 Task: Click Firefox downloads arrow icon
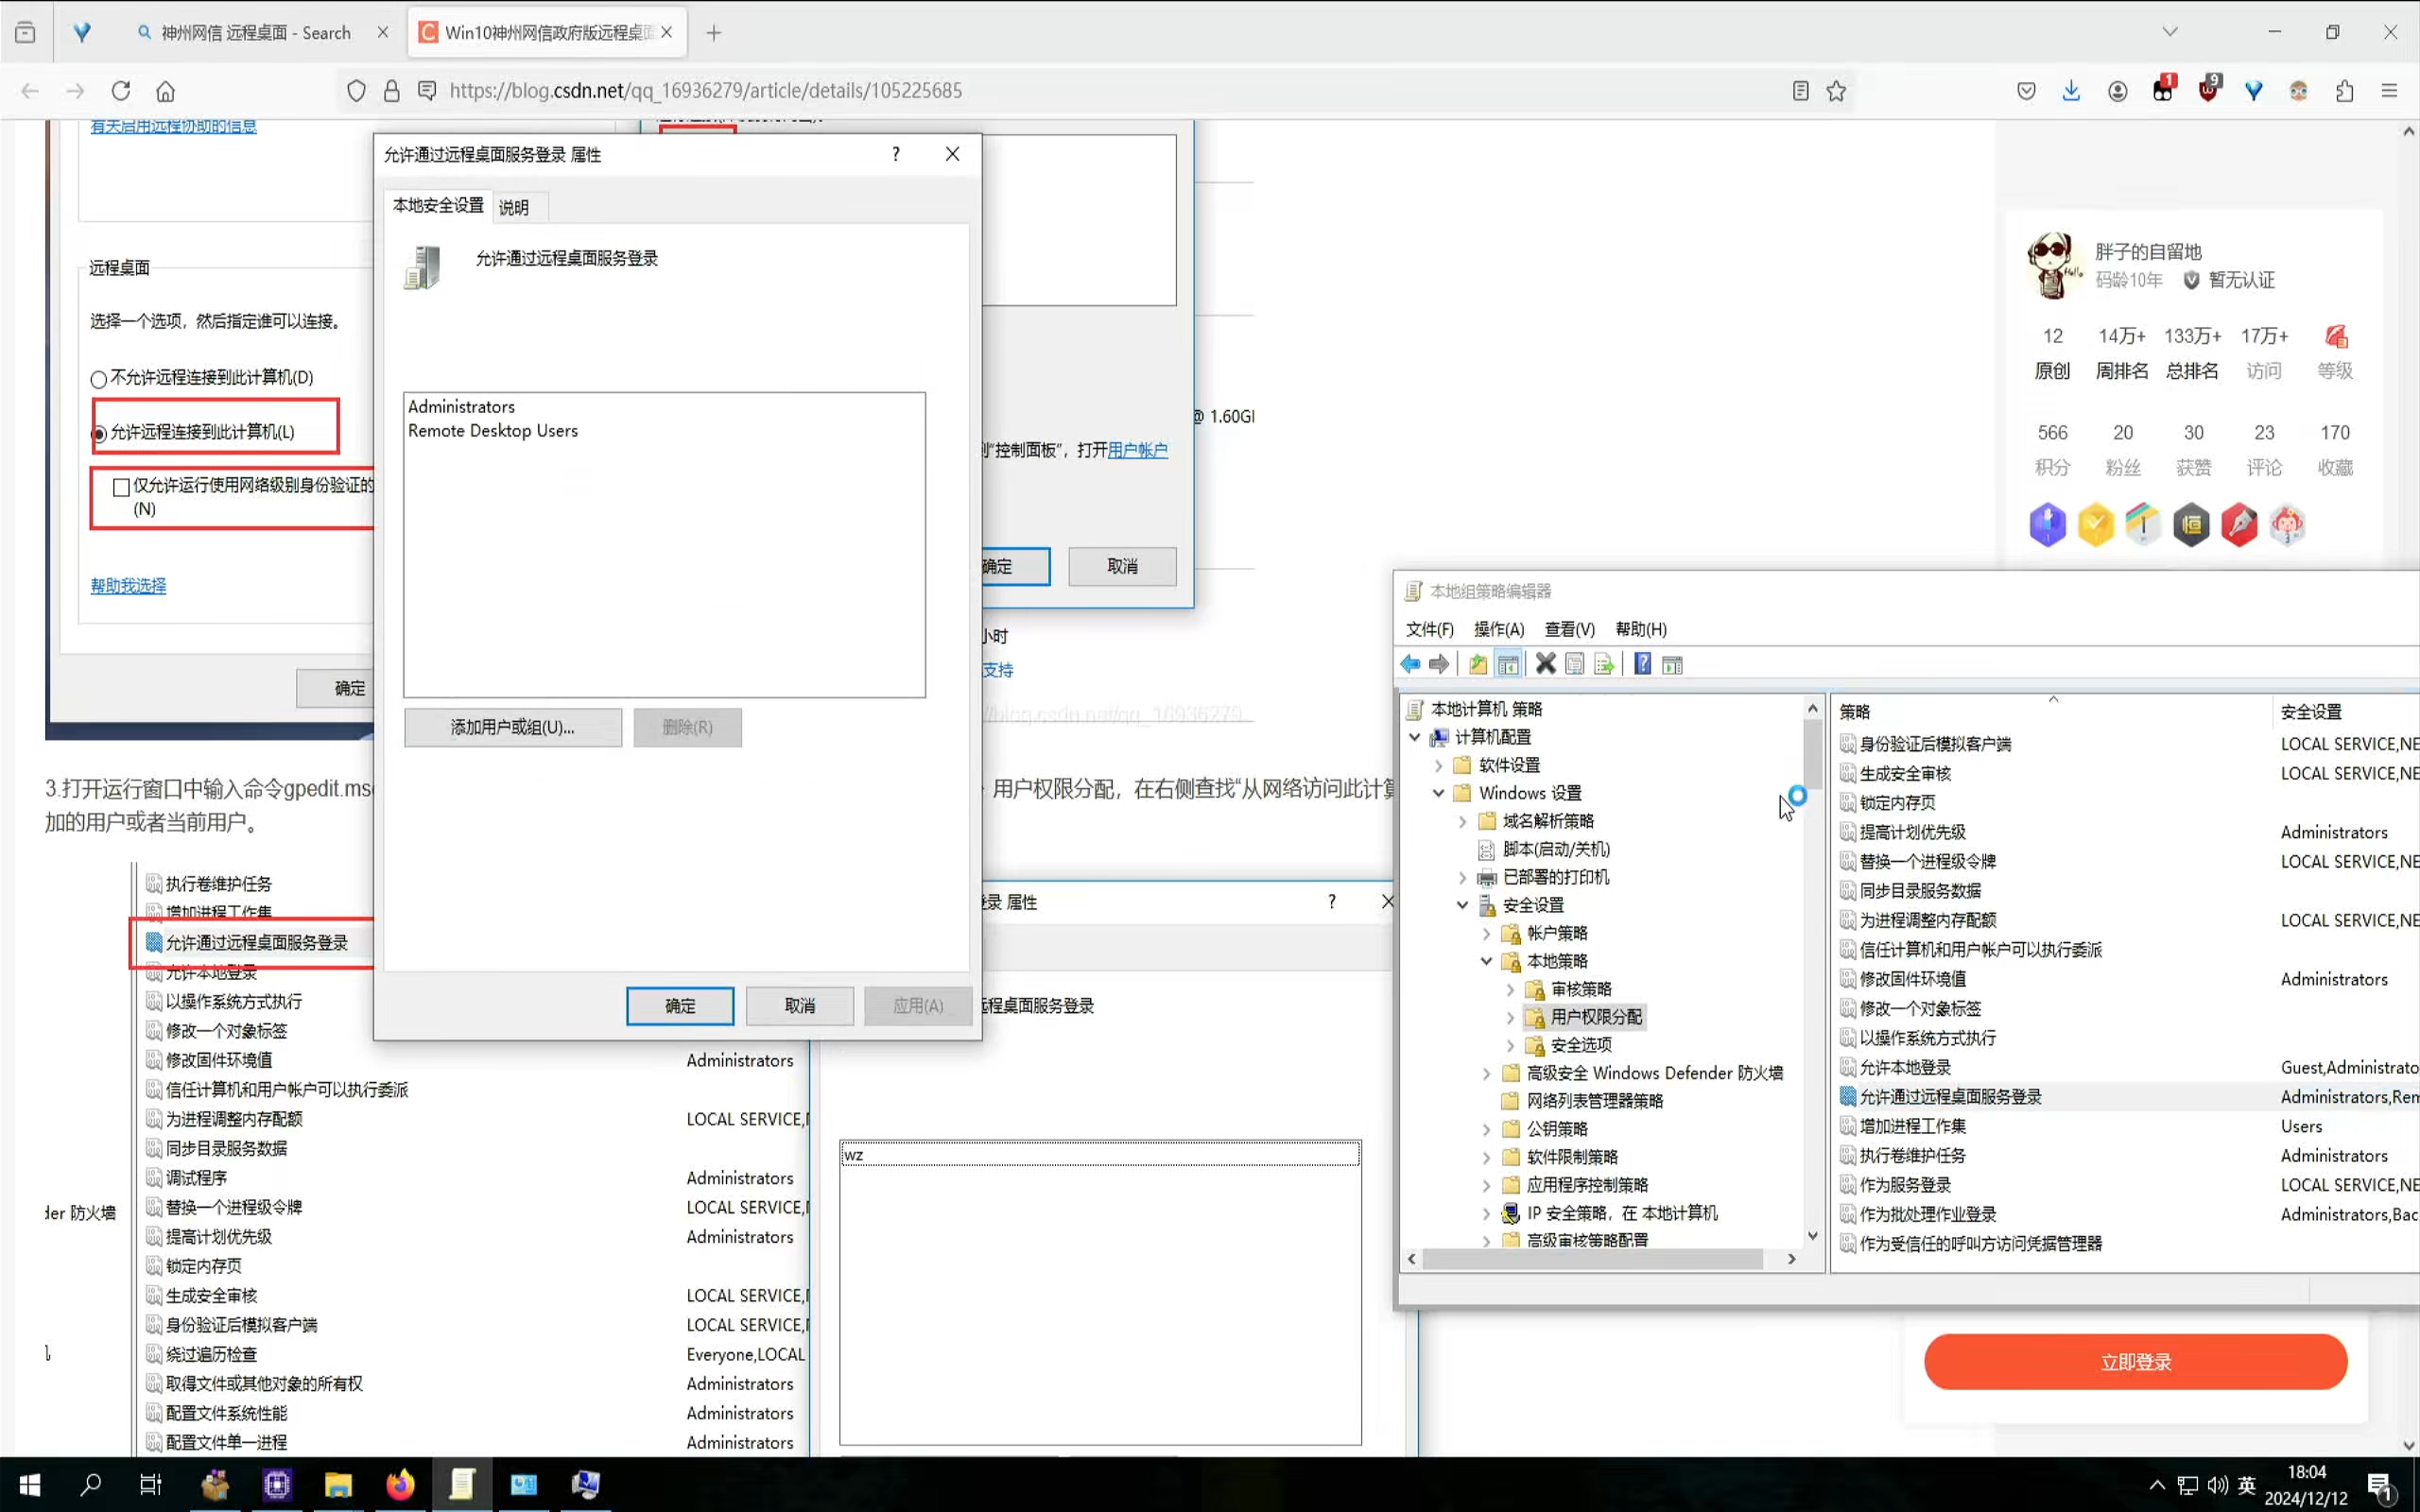pos(2071,91)
